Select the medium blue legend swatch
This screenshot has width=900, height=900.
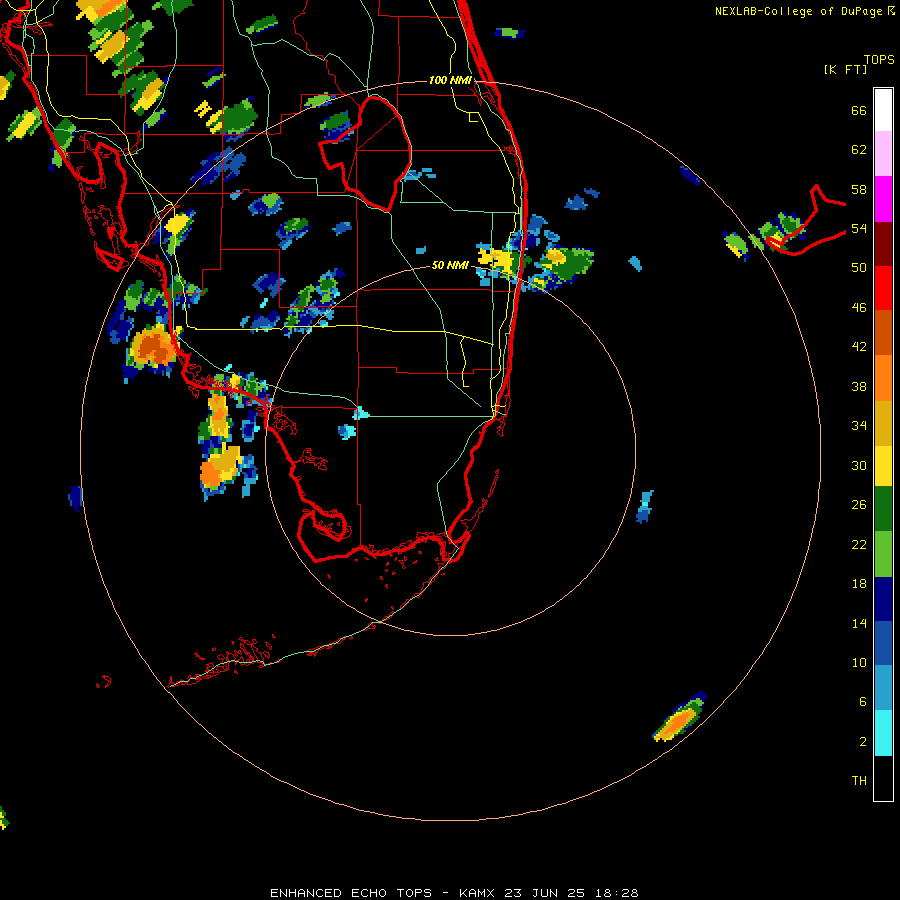point(883,643)
